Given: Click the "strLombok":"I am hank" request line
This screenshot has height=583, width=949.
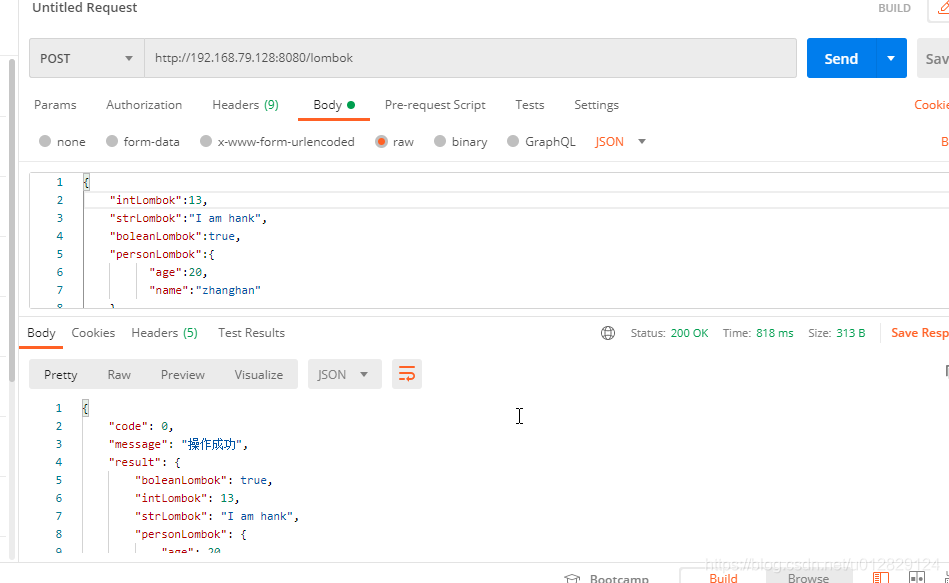Looking at the screenshot, I should [x=188, y=219].
